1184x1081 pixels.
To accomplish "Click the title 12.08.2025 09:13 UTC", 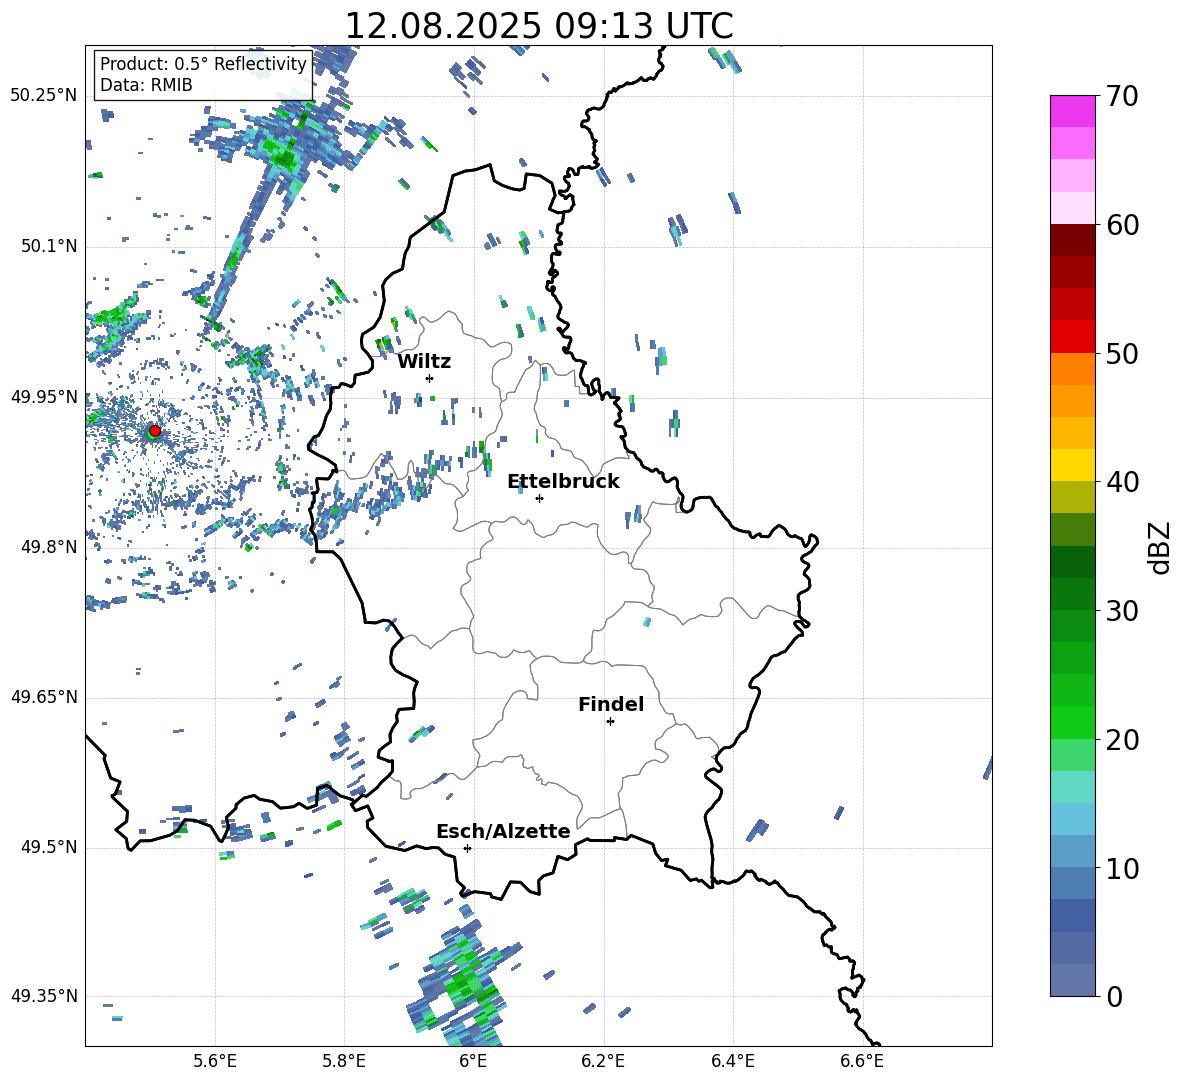I will tap(539, 26).
